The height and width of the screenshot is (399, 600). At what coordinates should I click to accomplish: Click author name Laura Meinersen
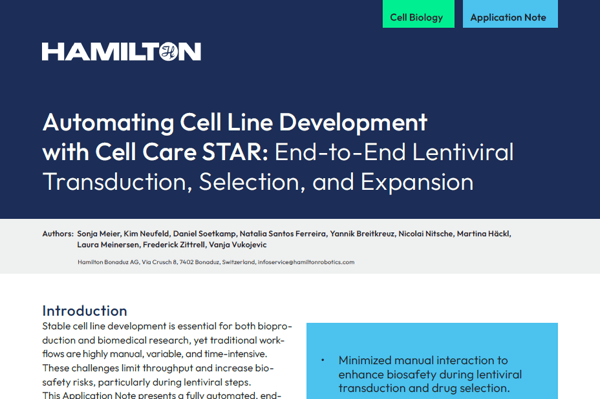(x=108, y=245)
